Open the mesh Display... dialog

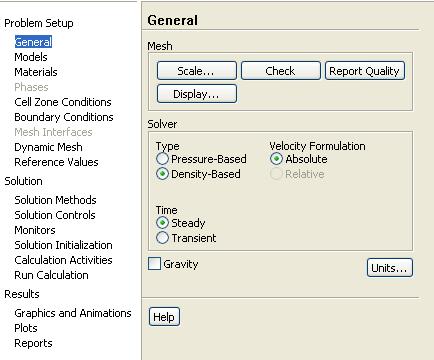(197, 94)
